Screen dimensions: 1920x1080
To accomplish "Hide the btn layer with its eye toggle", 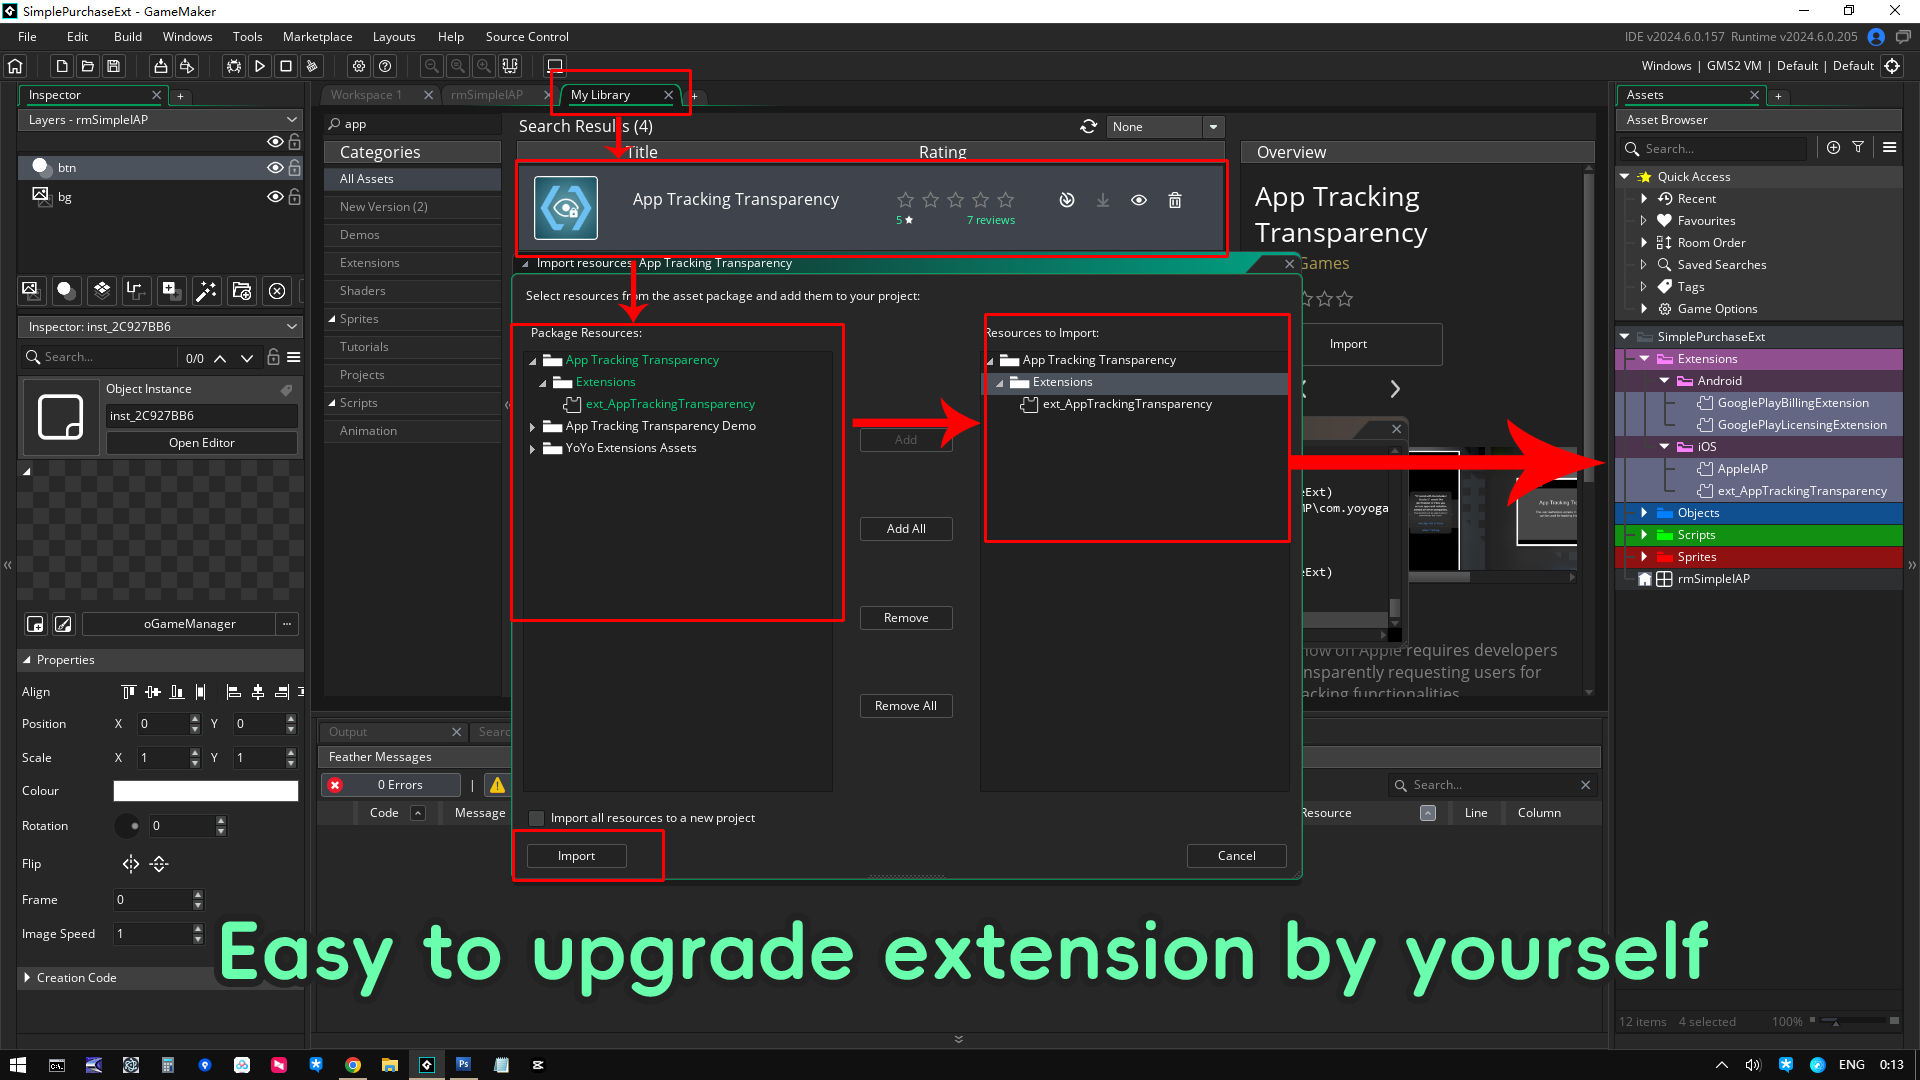I will coord(275,167).
